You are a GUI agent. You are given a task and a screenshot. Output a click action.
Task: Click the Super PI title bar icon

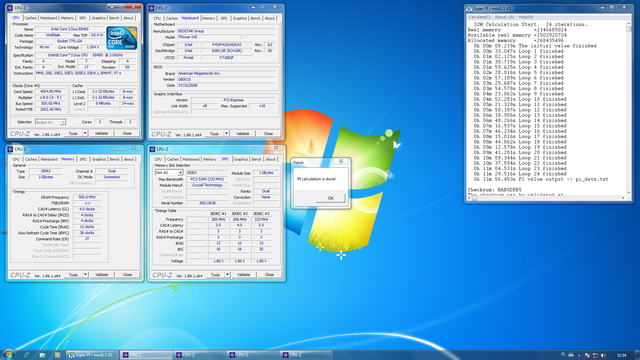pos(469,8)
